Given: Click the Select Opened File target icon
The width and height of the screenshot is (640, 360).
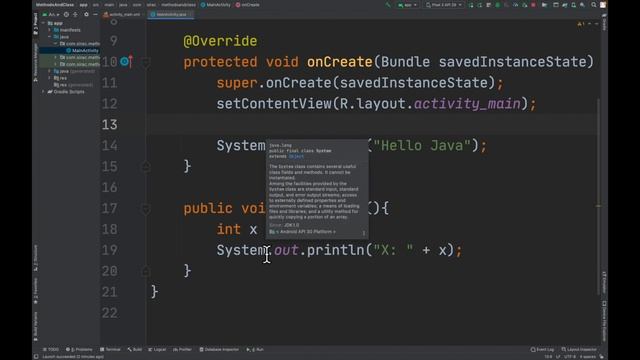Looking at the screenshot, I should pos(67,14).
